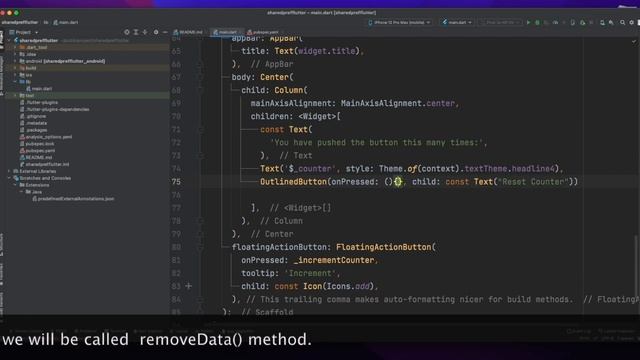Open IDE settings gear at top right
The width and height of the screenshot is (640, 360).
click(631, 22)
